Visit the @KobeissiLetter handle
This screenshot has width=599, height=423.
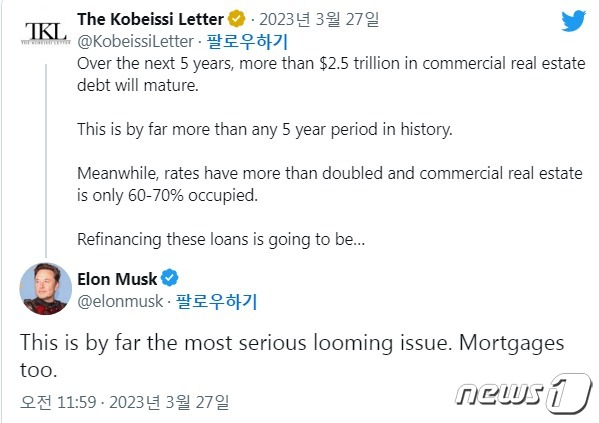pos(136,42)
